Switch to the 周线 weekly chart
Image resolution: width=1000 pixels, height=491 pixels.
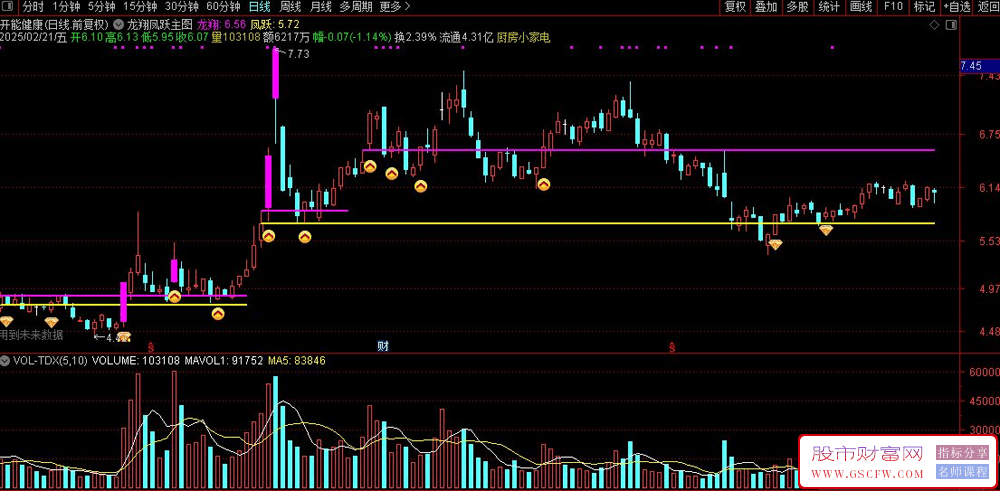pos(290,7)
